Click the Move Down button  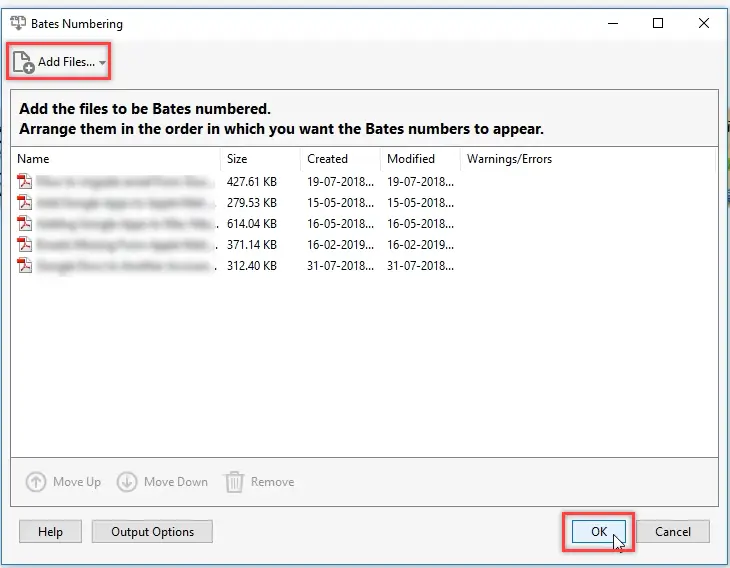click(162, 482)
